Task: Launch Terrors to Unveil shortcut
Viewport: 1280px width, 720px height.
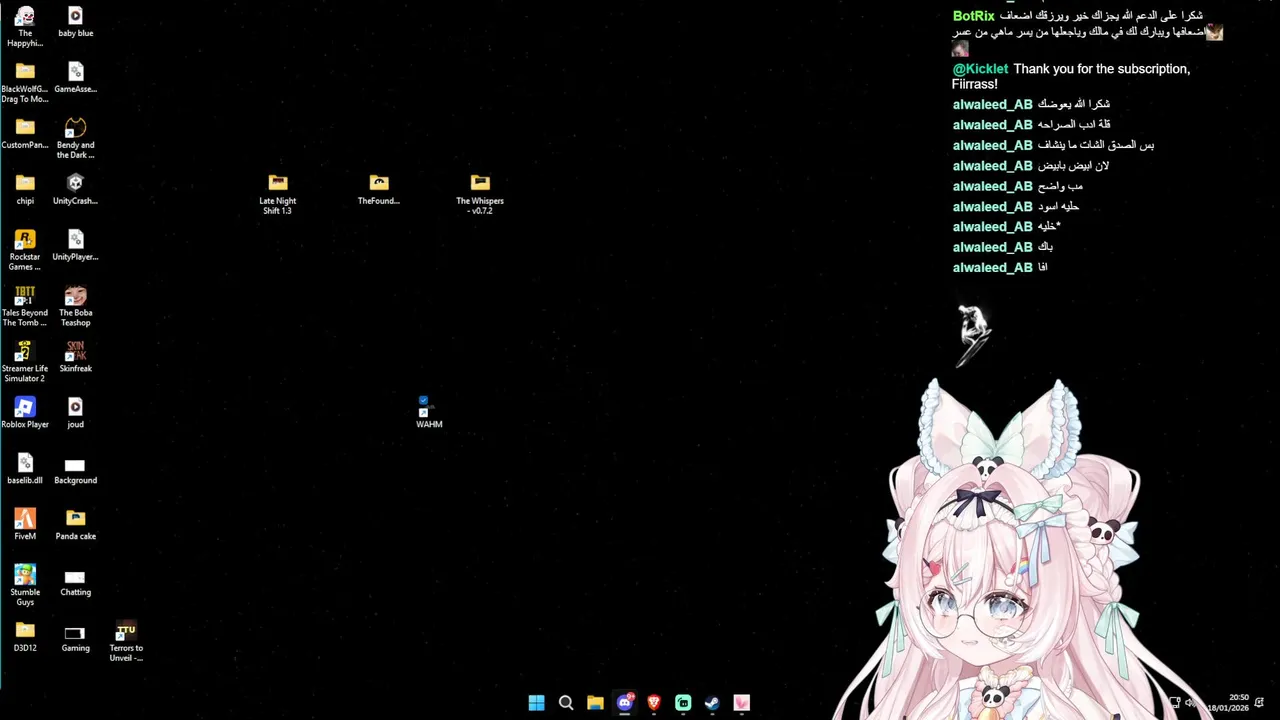Action: (x=126, y=643)
